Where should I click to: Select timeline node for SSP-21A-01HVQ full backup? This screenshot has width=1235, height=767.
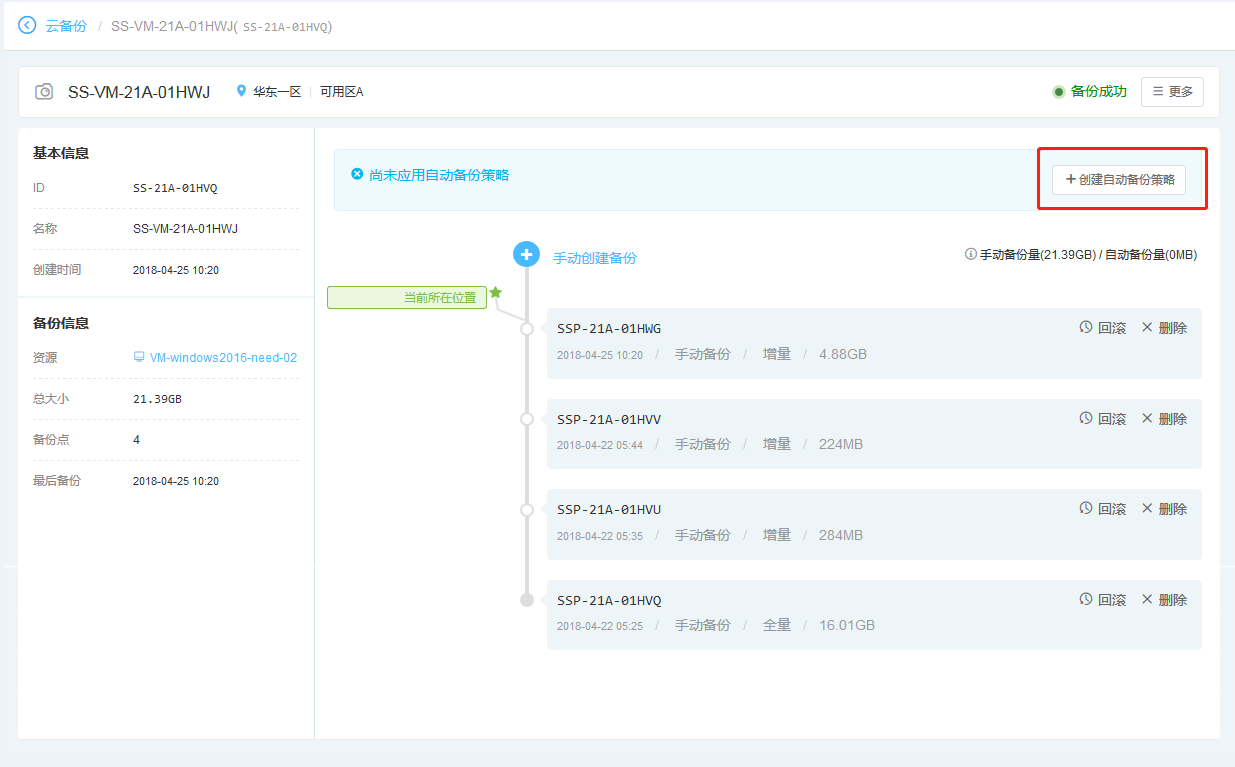pos(527,600)
